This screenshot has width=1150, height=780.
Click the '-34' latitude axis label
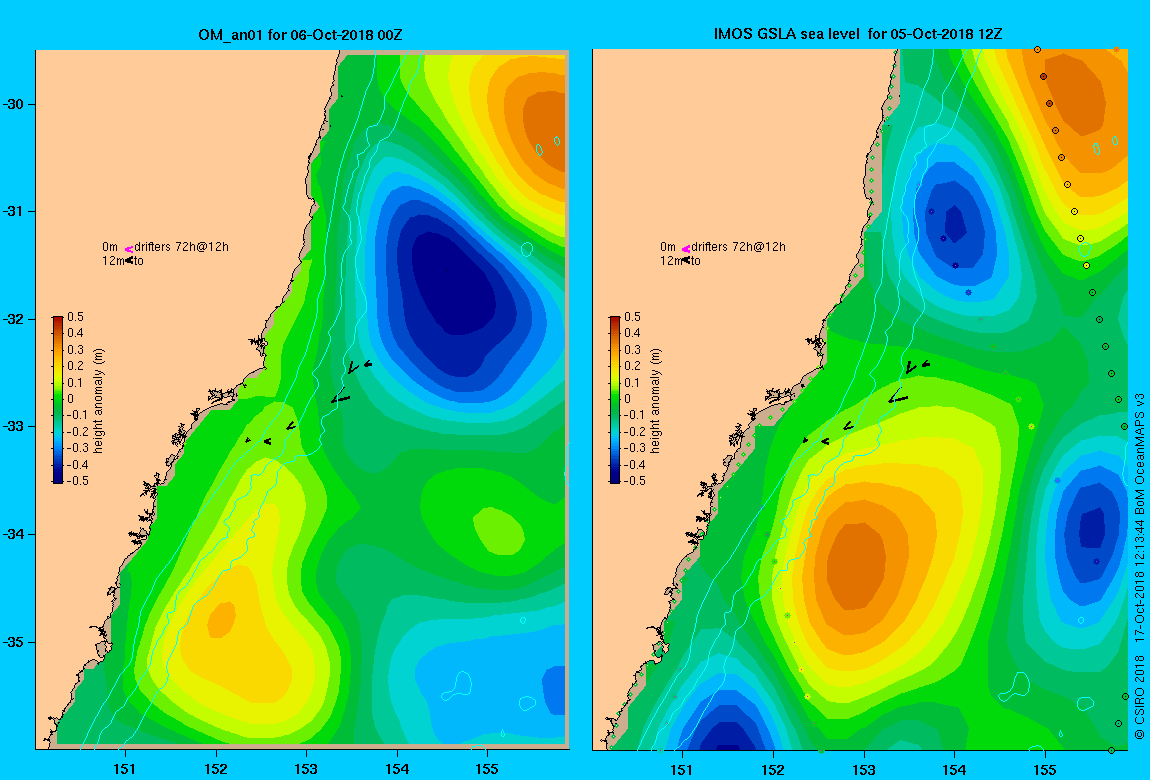(13, 534)
